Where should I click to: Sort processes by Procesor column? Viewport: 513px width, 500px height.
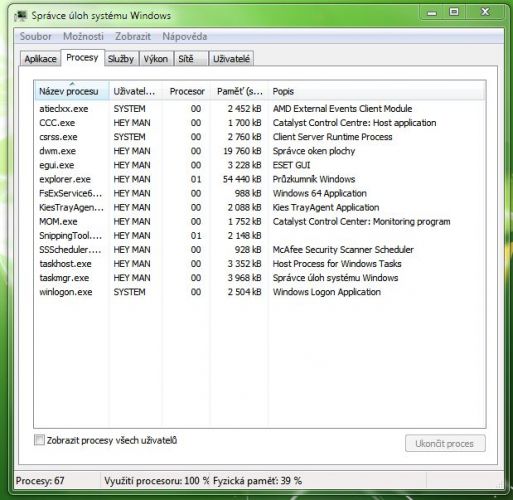(186, 91)
